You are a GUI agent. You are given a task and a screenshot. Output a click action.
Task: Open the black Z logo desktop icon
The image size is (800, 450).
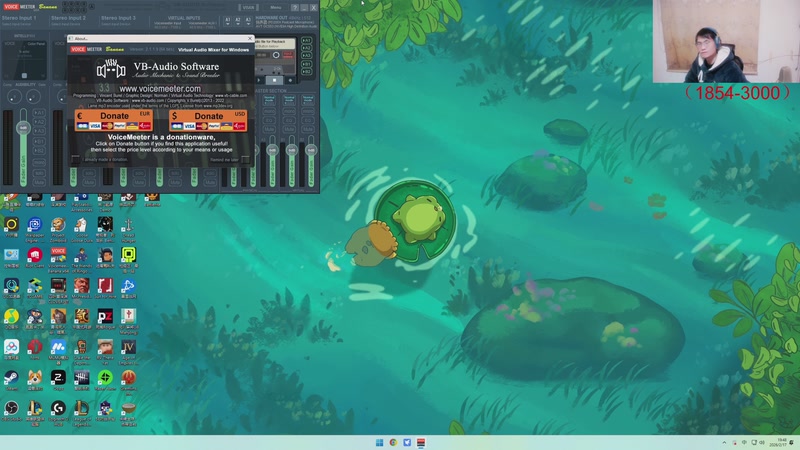[58, 380]
